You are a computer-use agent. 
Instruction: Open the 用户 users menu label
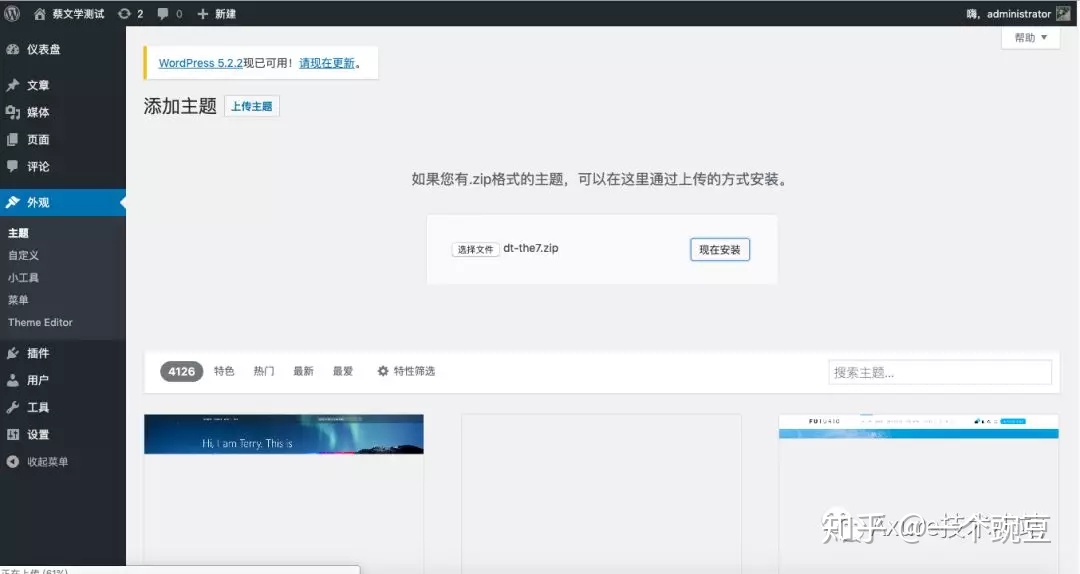click(x=38, y=380)
